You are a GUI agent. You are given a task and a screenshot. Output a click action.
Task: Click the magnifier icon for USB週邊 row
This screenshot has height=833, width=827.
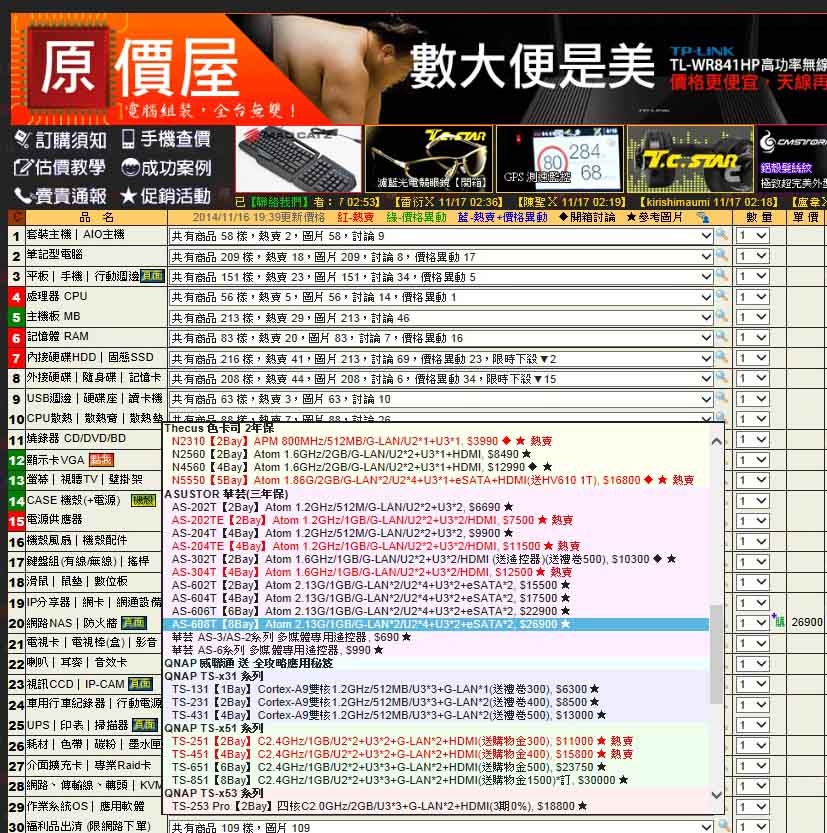721,398
